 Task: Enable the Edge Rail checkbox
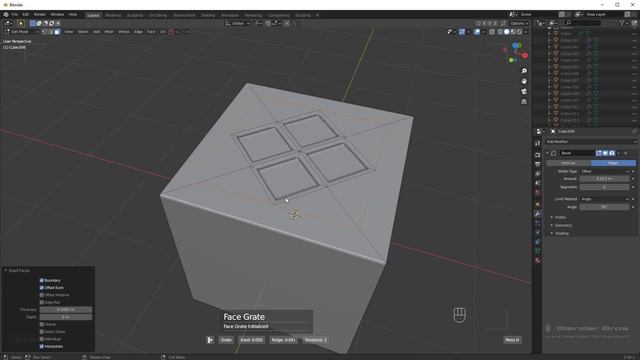[x=42, y=302]
